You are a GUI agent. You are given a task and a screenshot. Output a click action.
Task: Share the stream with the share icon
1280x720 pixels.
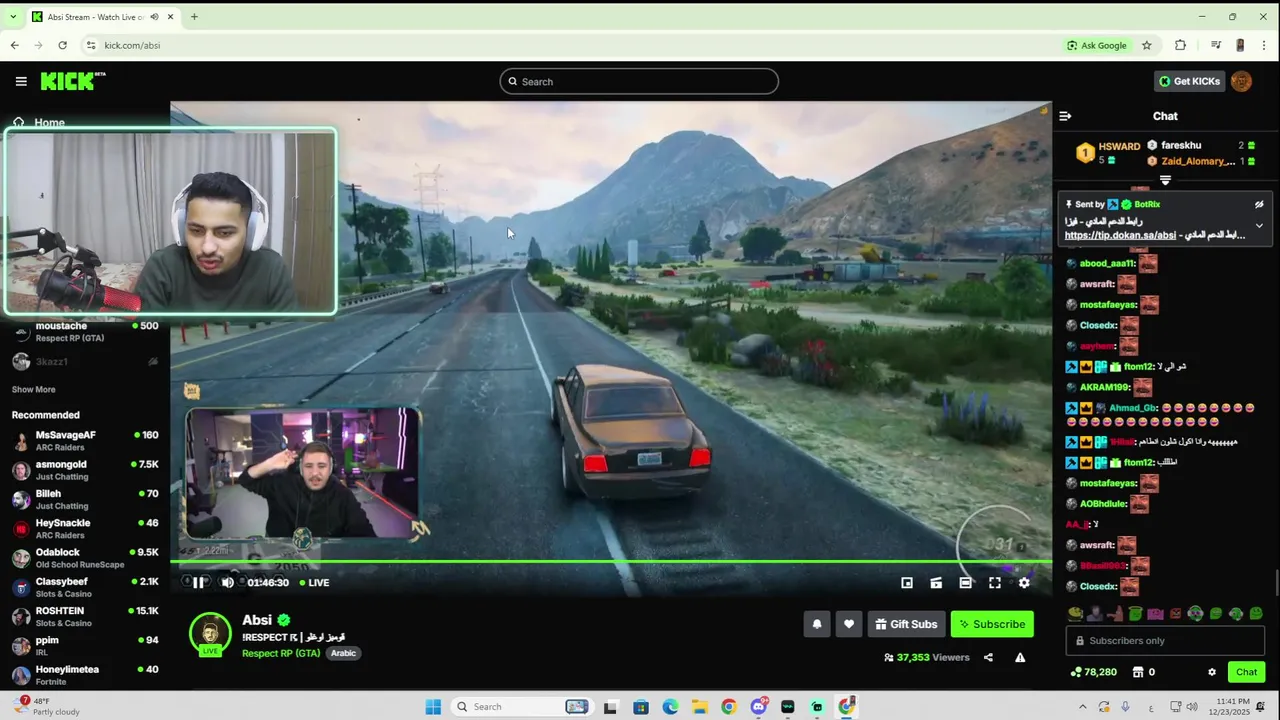988,657
